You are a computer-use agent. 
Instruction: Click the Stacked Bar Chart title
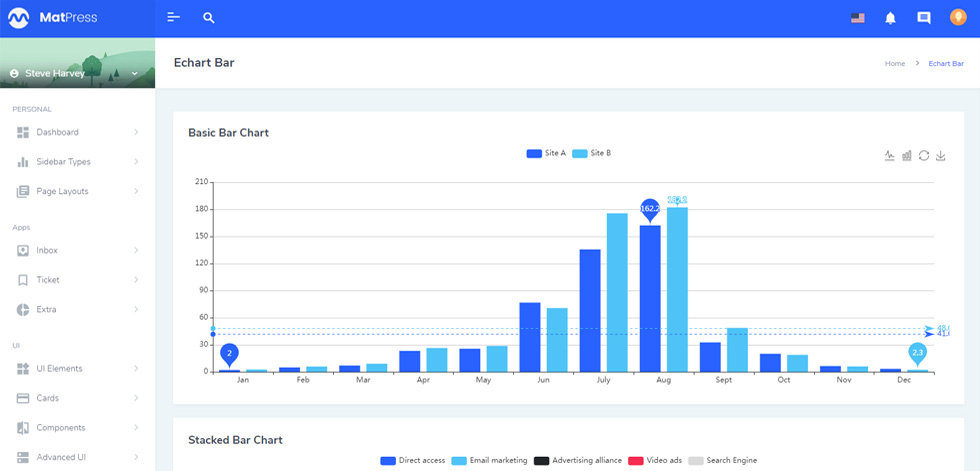[x=236, y=440]
